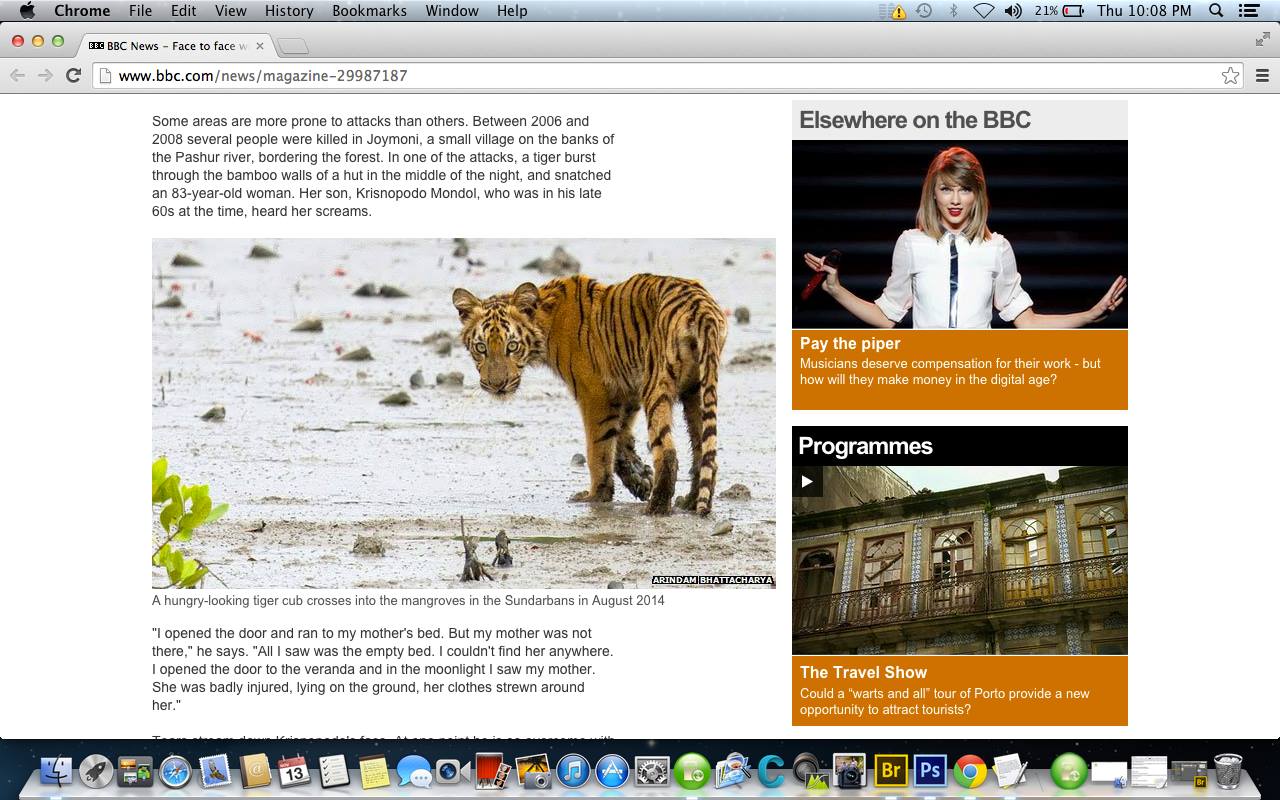Launch Photoshop from the dock
Viewport: 1280px width, 800px height.
click(930, 771)
